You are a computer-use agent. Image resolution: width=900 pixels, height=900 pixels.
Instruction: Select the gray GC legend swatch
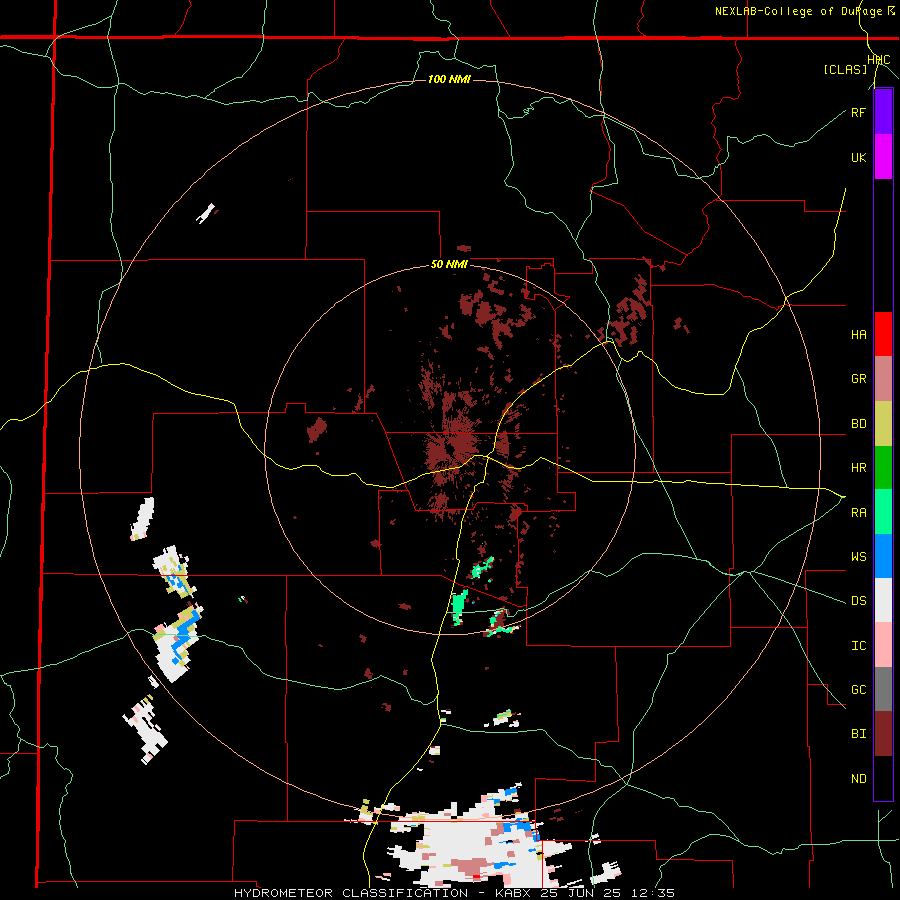point(883,689)
